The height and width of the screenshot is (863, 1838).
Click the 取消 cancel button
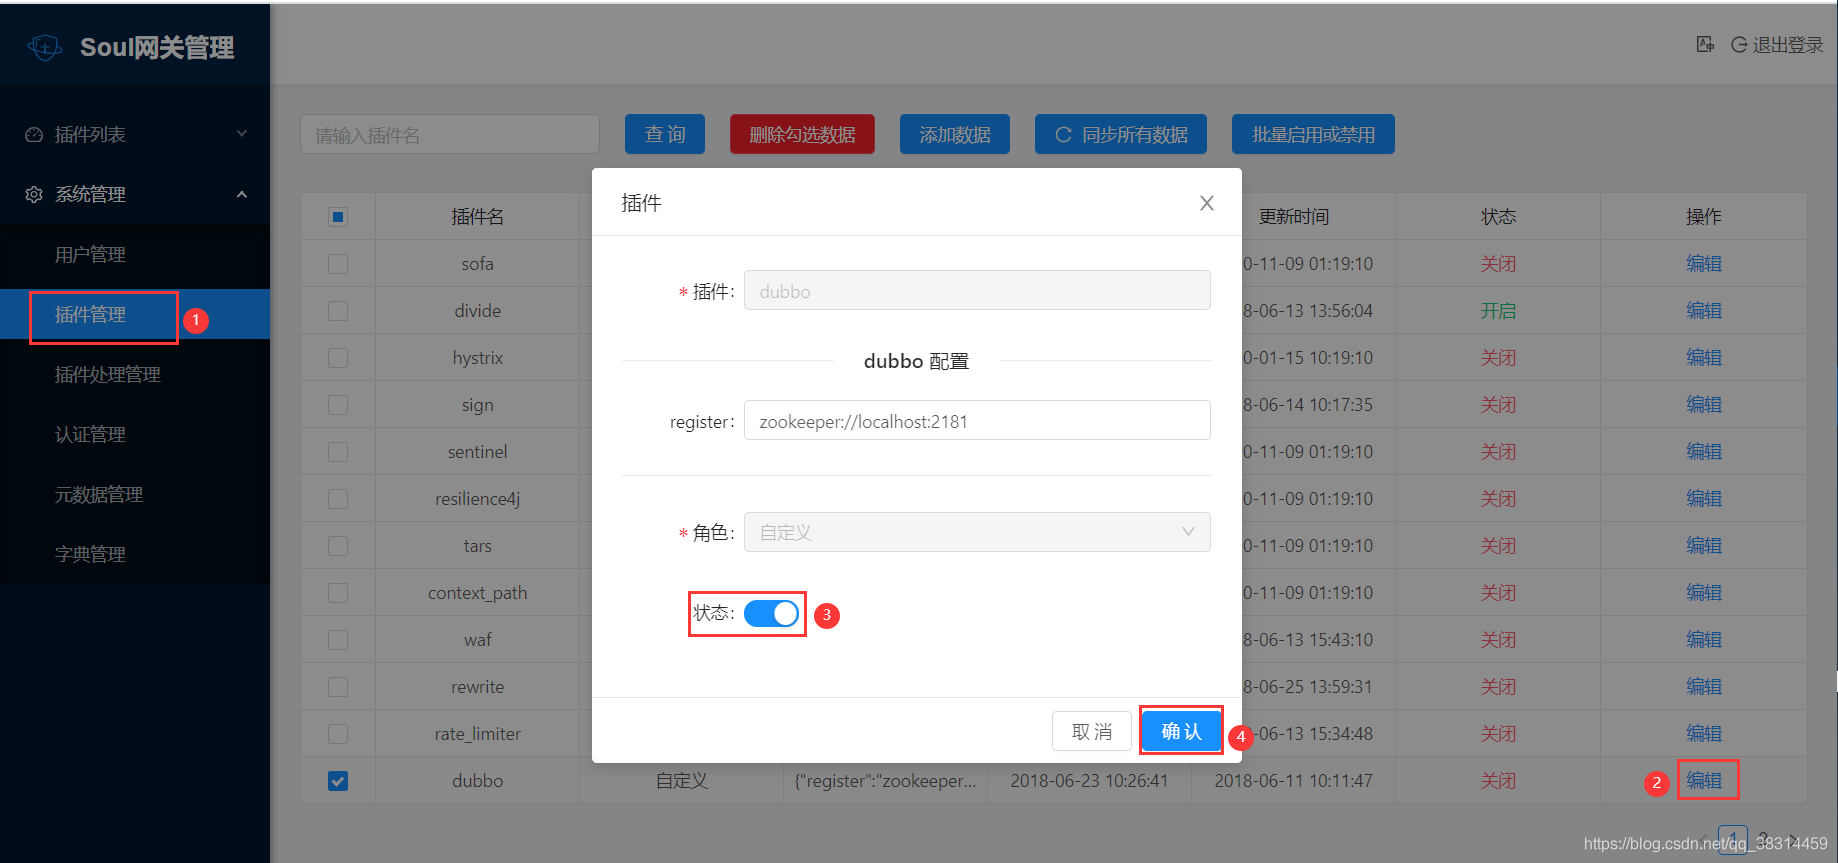coord(1092,731)
